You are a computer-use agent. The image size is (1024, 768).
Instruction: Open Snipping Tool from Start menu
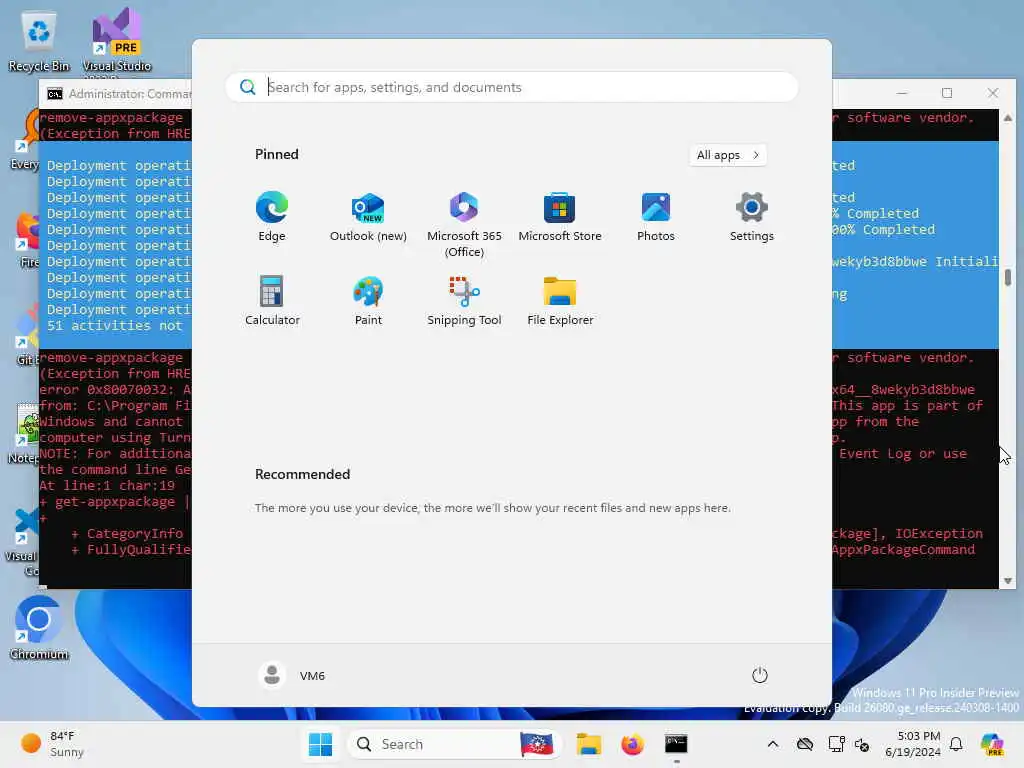[464, 301]
